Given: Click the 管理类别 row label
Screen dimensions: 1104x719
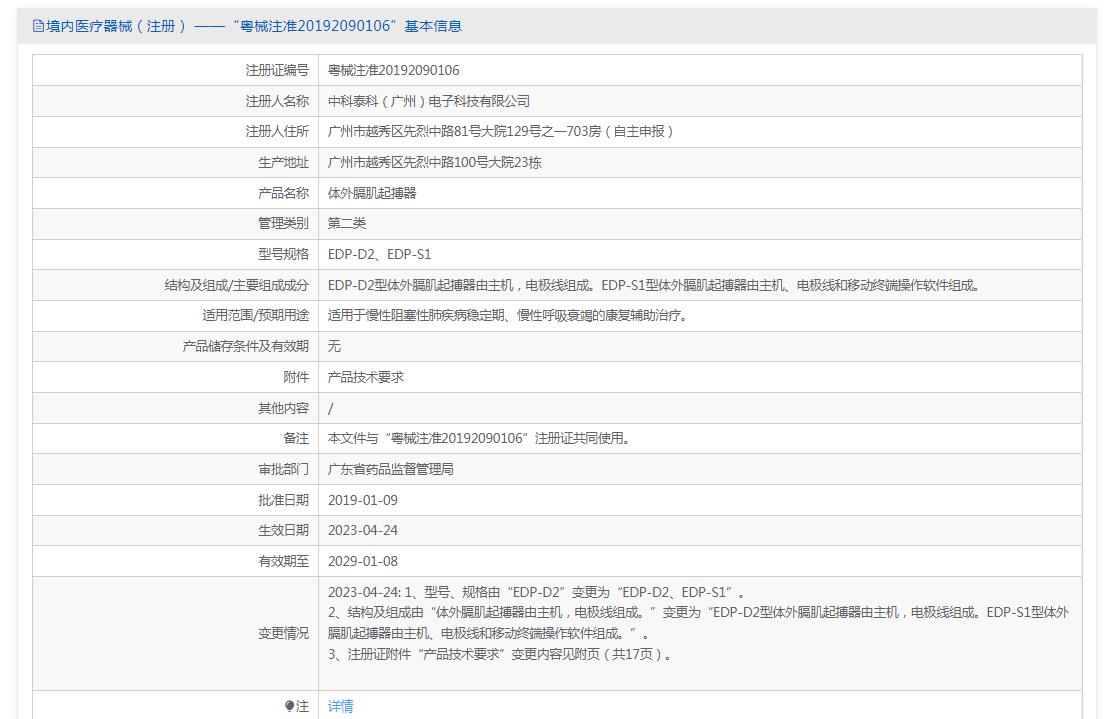Looking at the screenshot, I should [x=283, y=223].
